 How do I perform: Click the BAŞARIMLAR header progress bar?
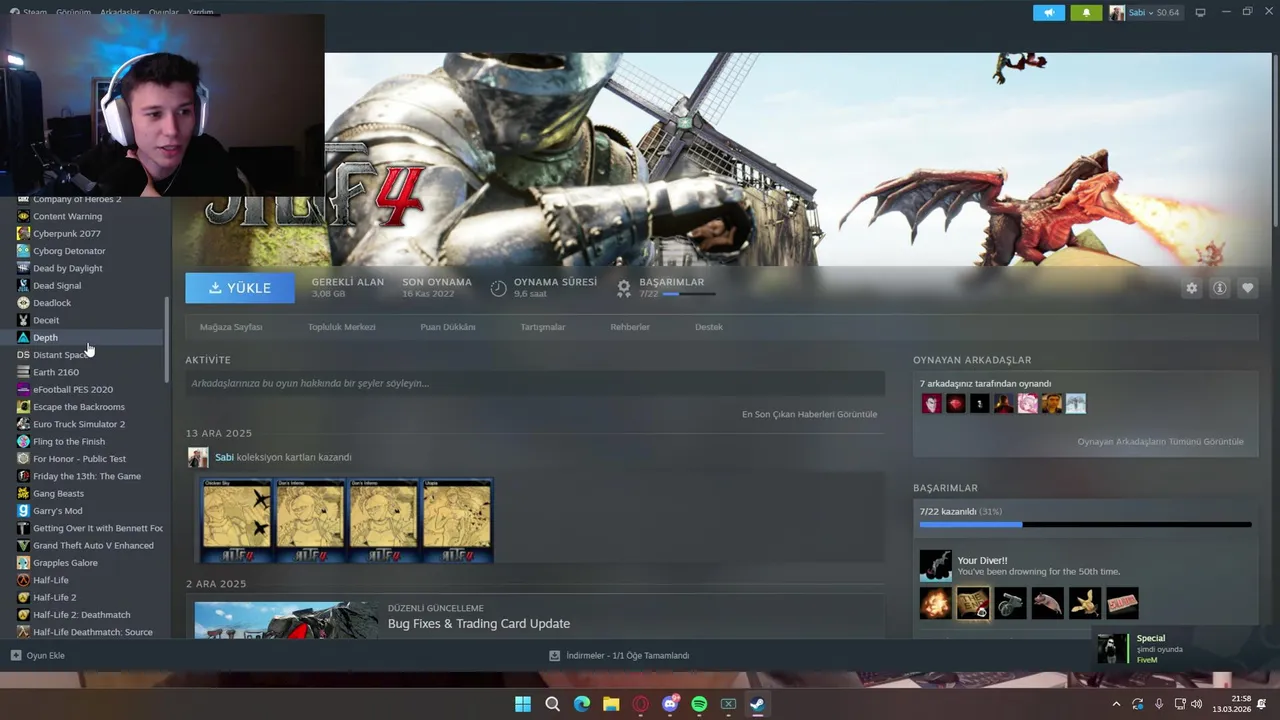coord(689,294)
